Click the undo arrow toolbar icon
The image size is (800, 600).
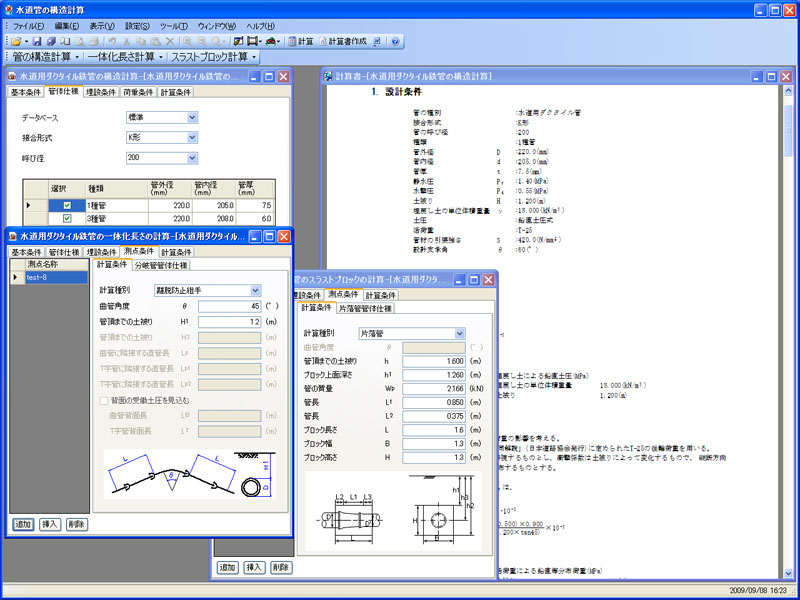coord(113,41)
